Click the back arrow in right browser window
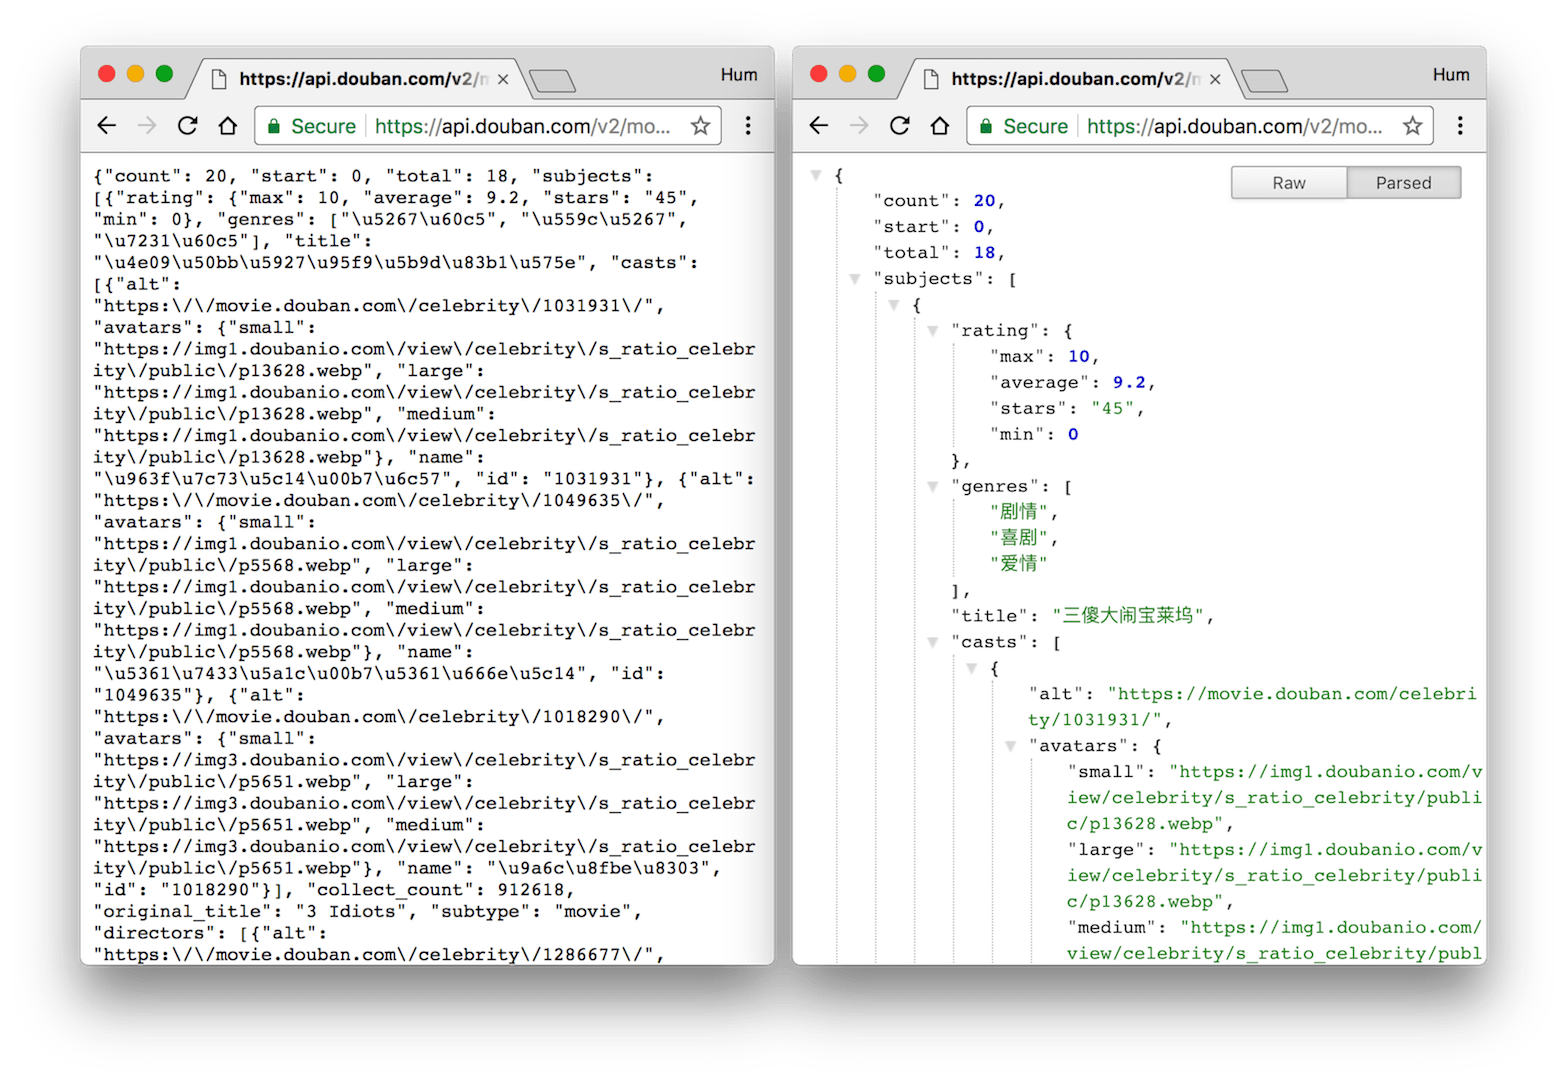 tap(819, 126)
